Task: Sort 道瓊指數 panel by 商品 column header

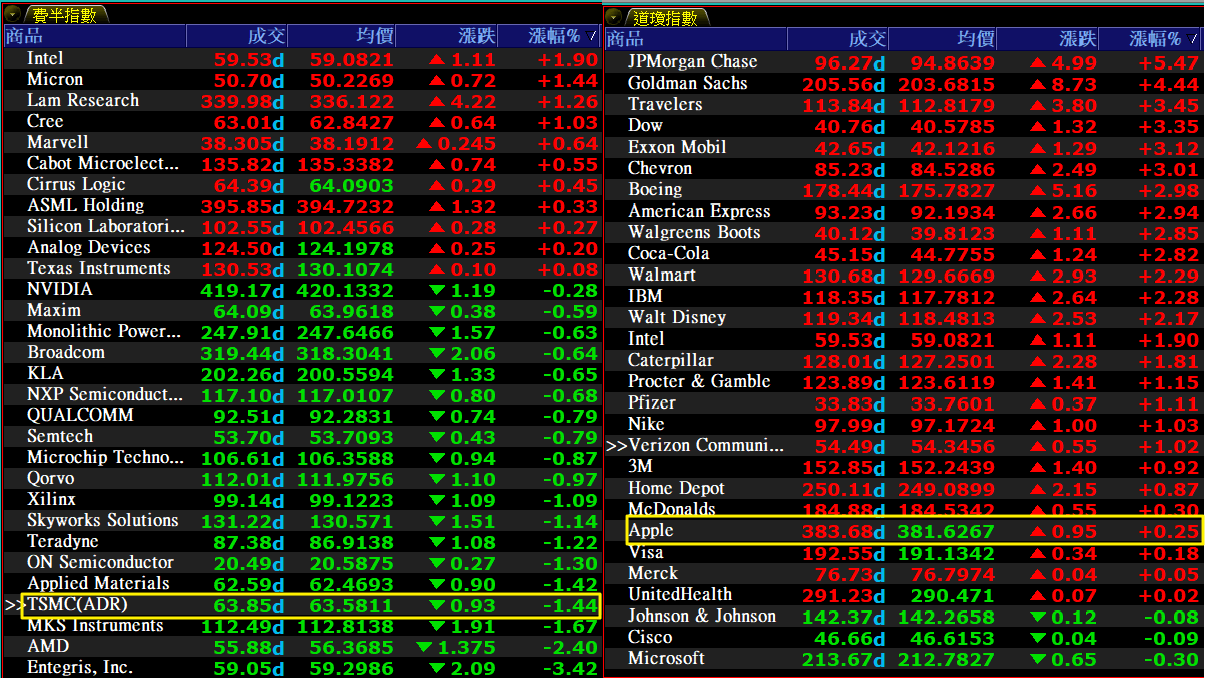Action: click(695, 39)
